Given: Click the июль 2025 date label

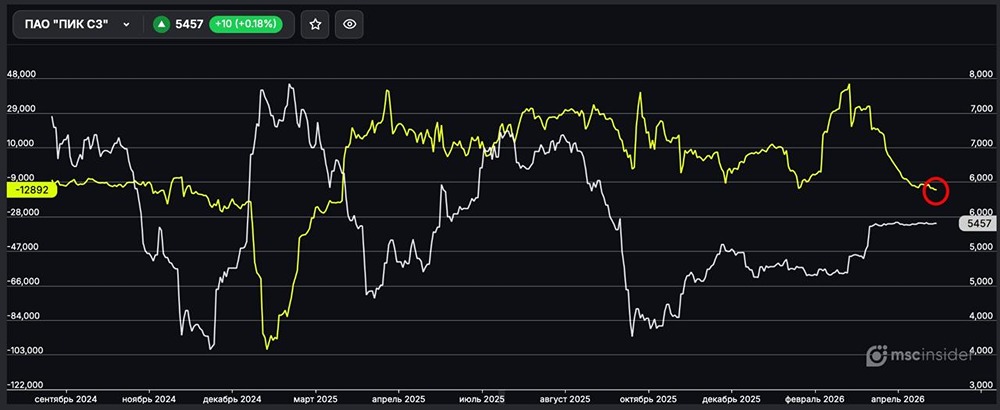Looking at the screenshot, I should click(482, 399).
